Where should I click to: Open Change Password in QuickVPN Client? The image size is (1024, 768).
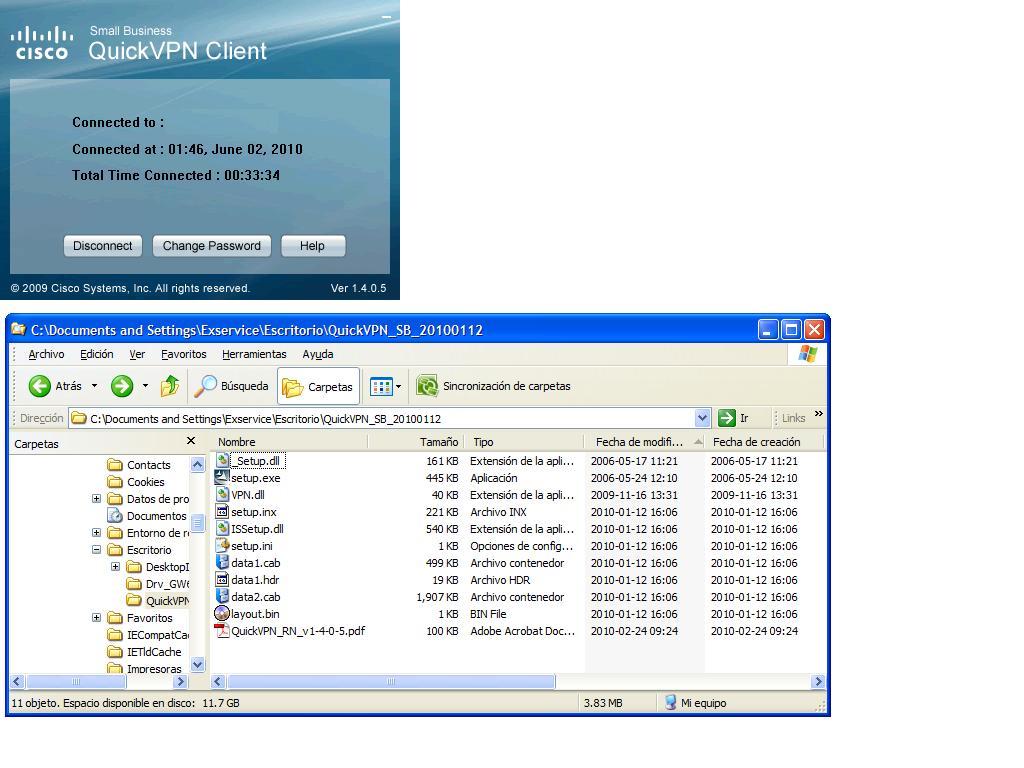pos(212,246)
